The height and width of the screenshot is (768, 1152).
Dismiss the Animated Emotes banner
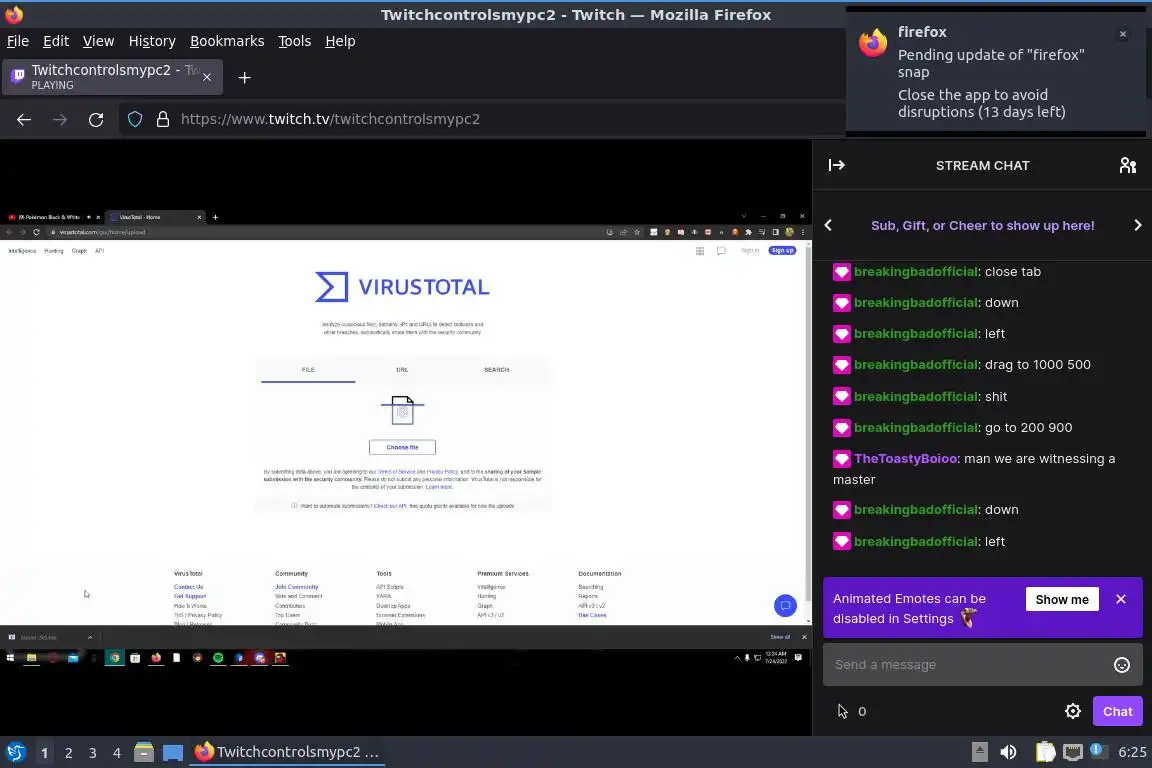point(1120,599)
